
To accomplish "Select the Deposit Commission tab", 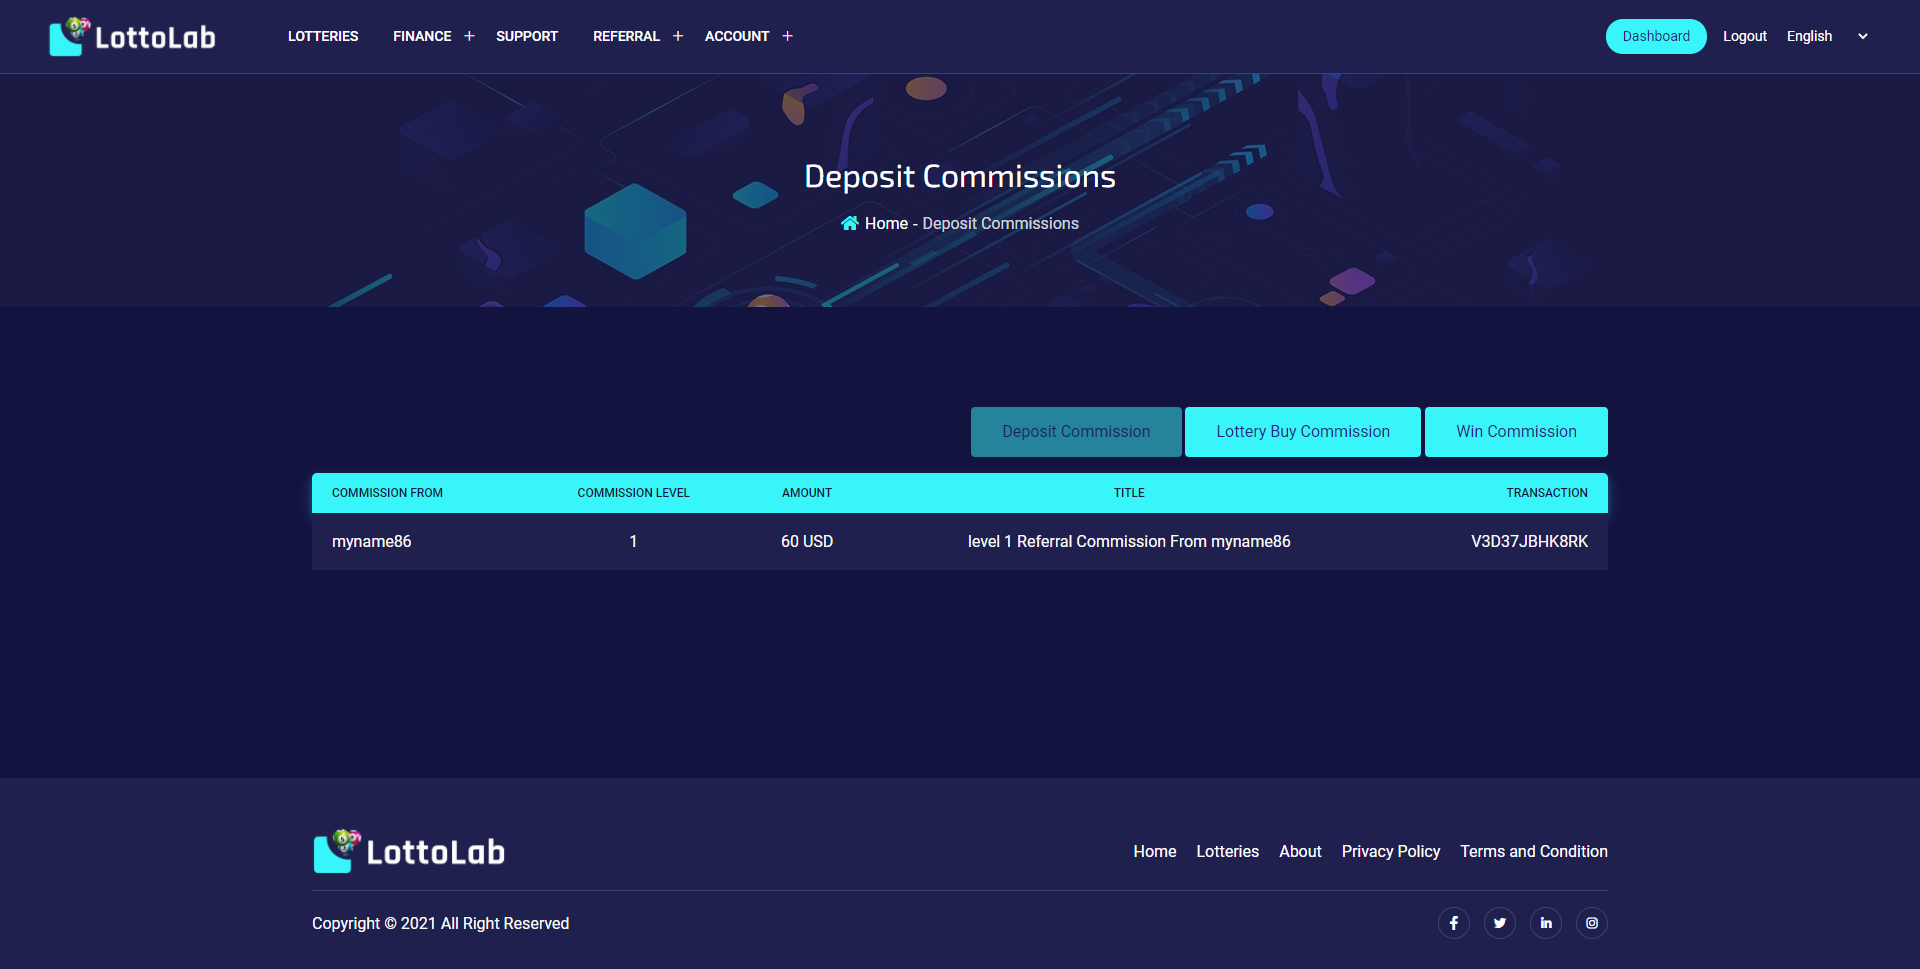I will (x=1076, y=432).
